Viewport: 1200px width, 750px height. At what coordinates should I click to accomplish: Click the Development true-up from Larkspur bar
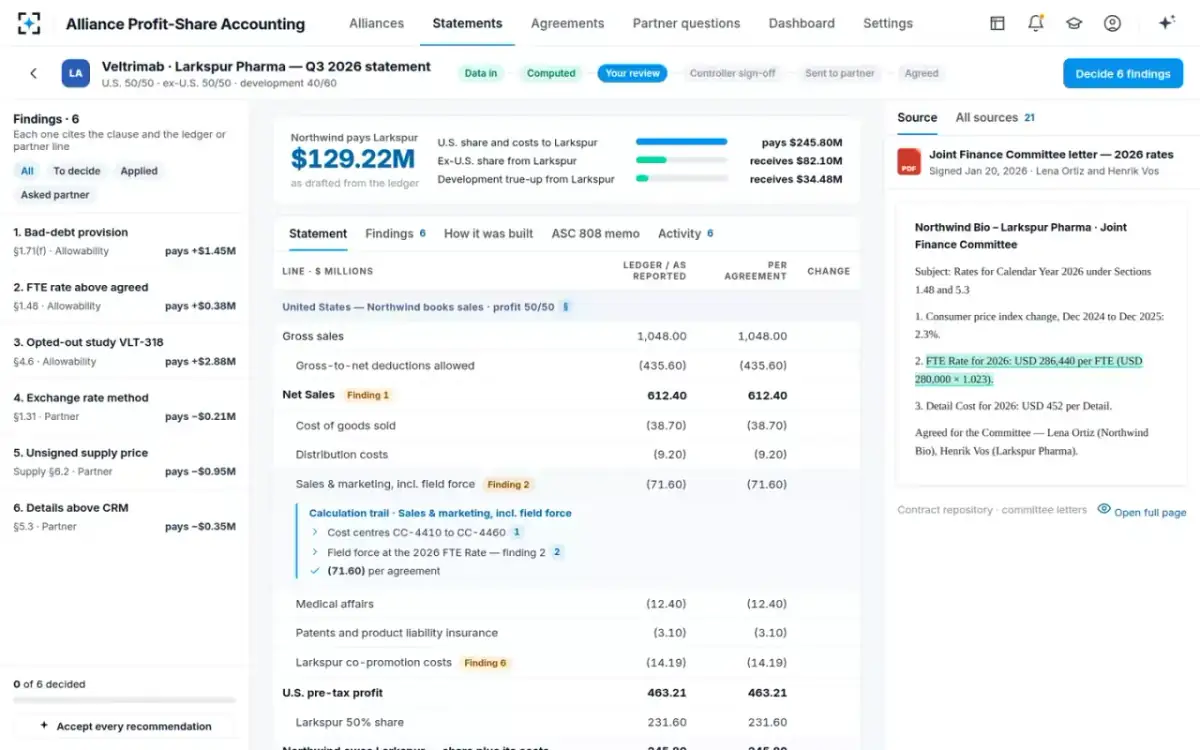point(681,178)
